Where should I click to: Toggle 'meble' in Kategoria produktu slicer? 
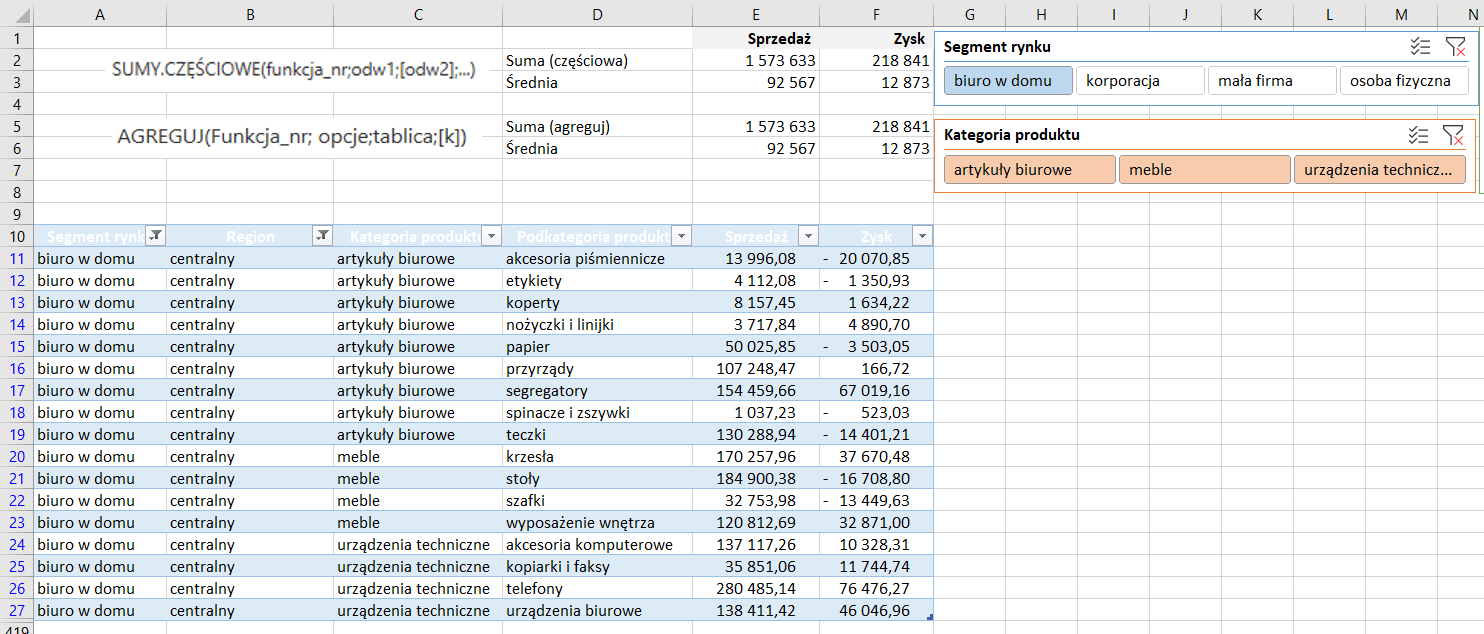tap(1204, 170)
